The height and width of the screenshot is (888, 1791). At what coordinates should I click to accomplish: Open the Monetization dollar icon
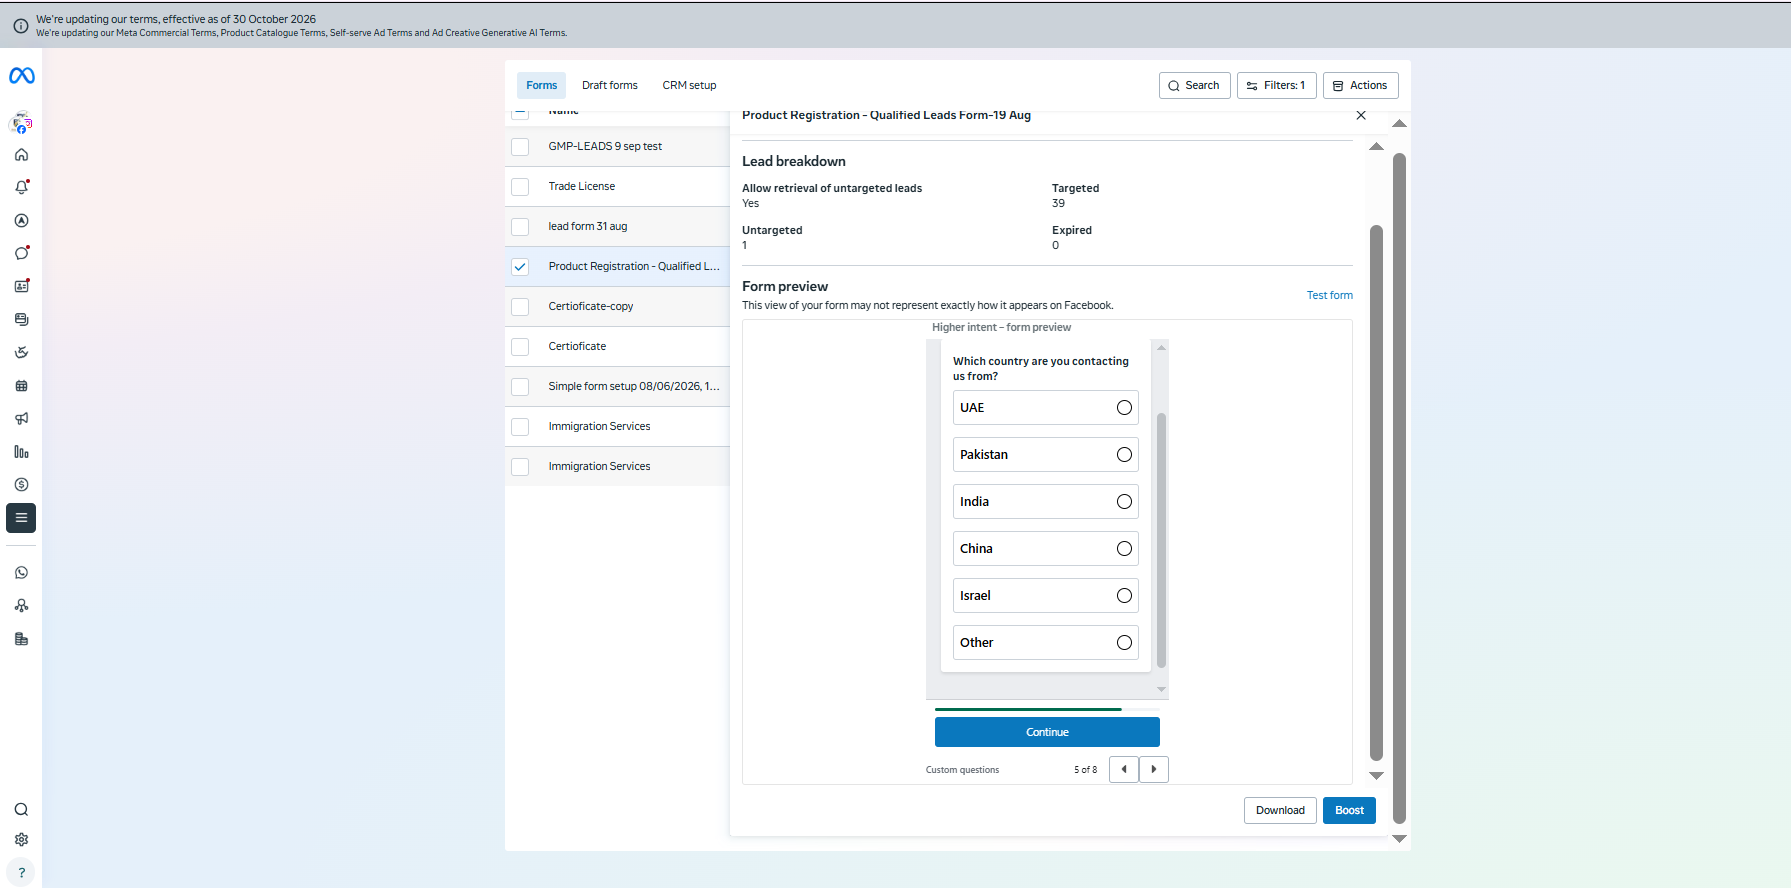(21, 485)
